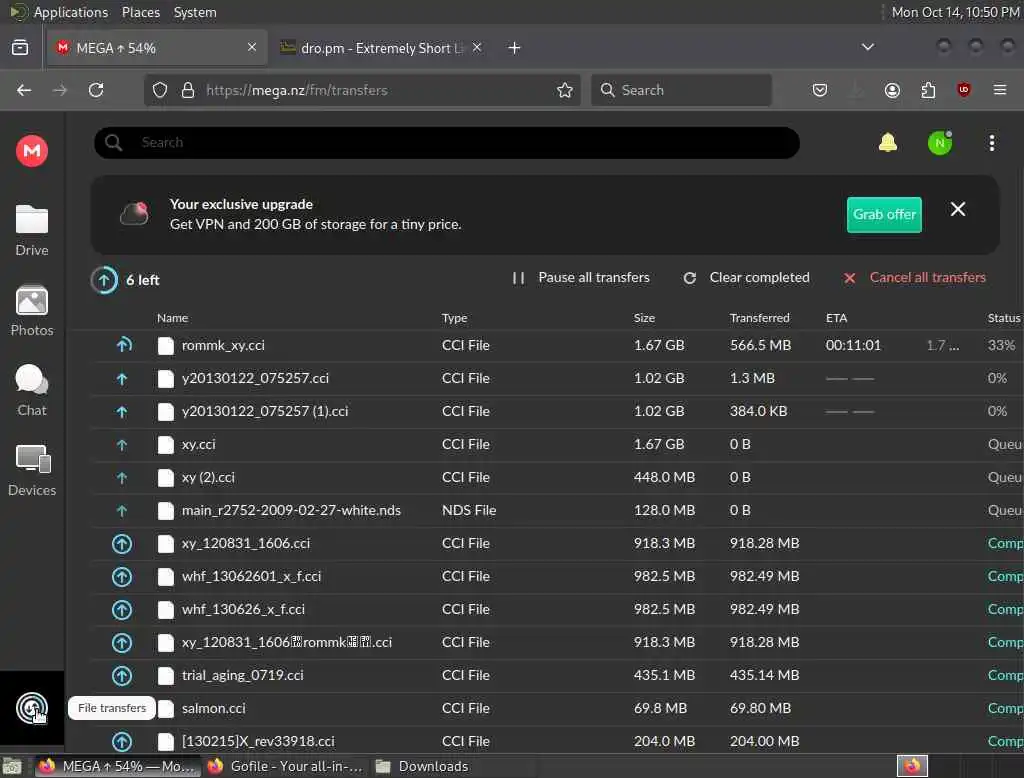This screenshot has width=1024, height=778.
Task: Expand the list-all-tabs chevron
Action: [867, 47]
